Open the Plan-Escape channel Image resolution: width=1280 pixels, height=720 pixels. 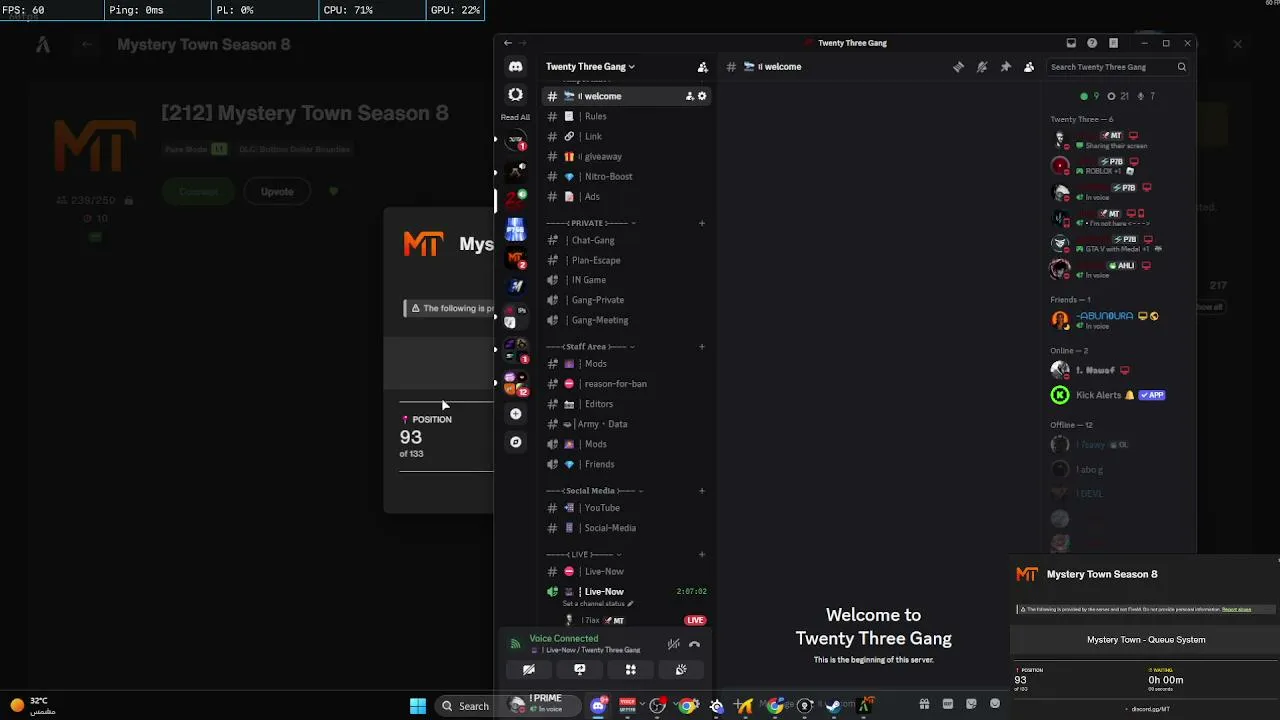pyautogui.click(x=627, y=260)
